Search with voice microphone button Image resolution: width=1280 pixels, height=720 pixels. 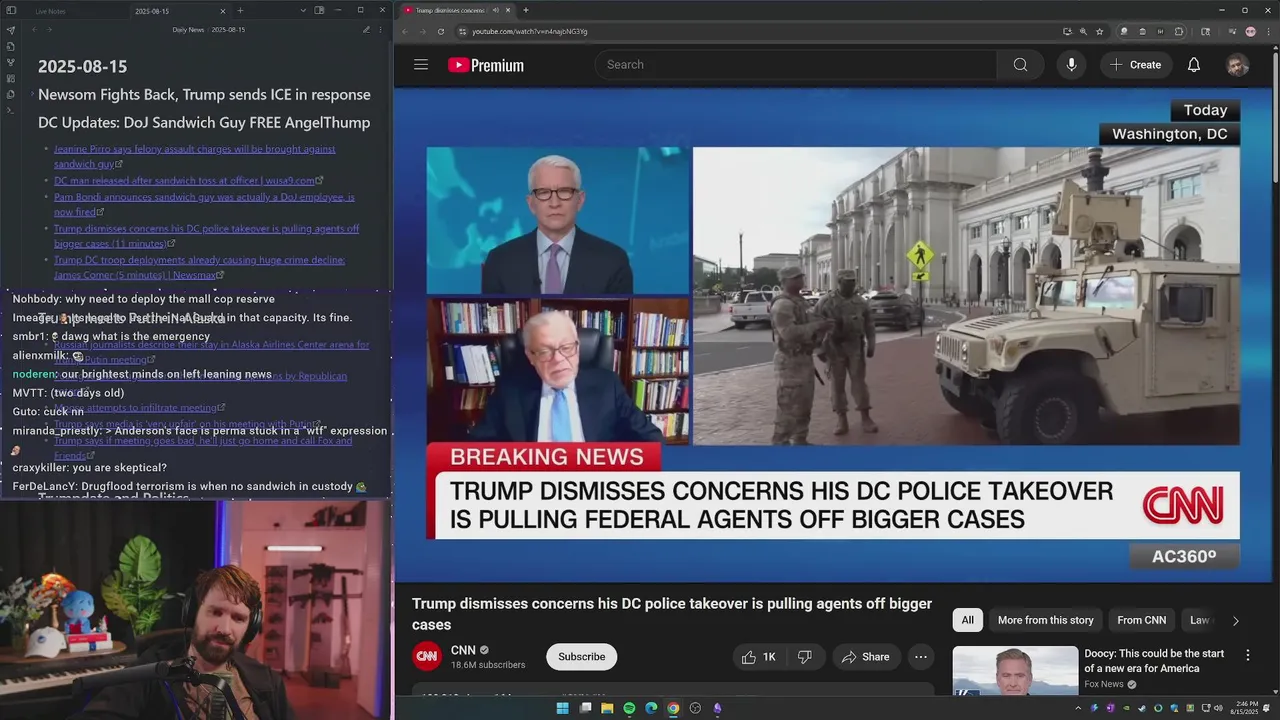1071,65
